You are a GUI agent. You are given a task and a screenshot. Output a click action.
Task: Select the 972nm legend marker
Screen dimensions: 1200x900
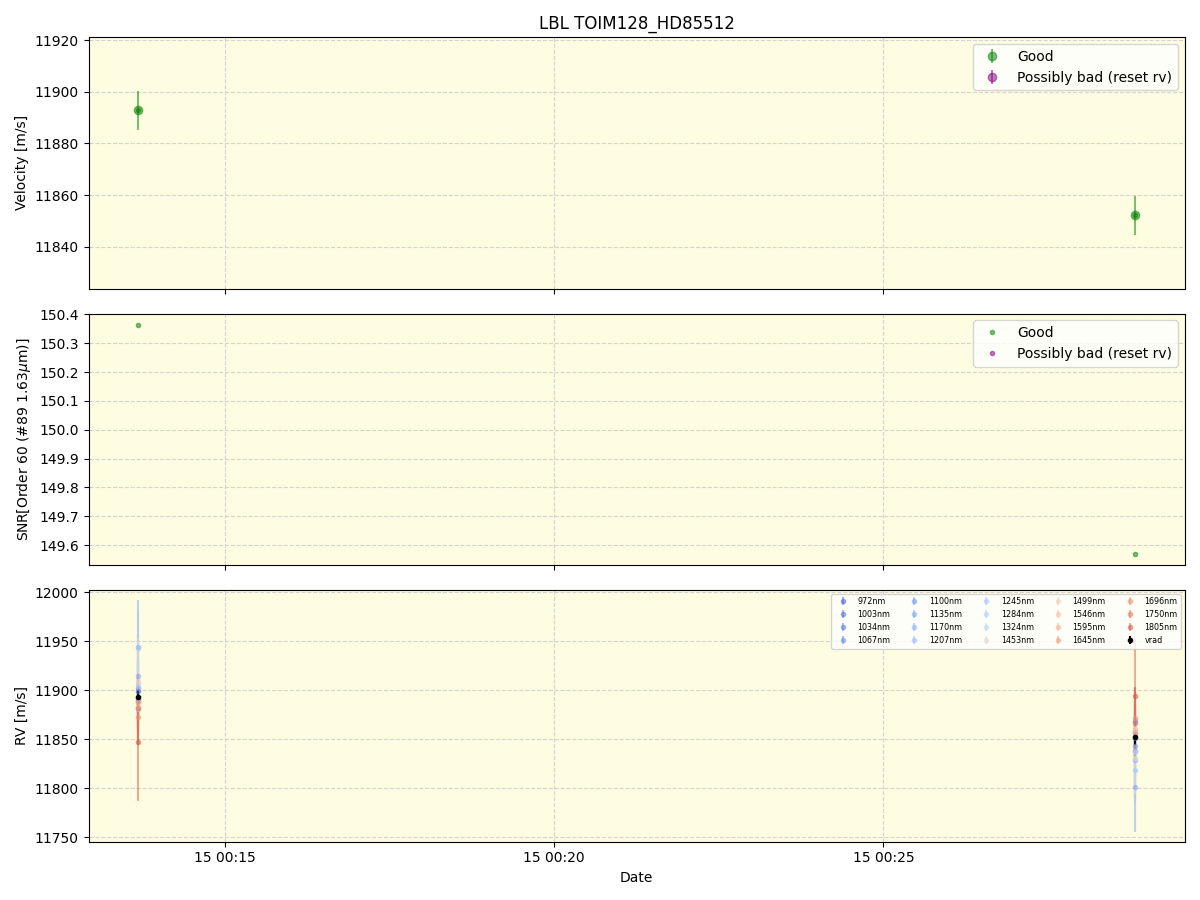pyautogui.click(x=842, y=600)
